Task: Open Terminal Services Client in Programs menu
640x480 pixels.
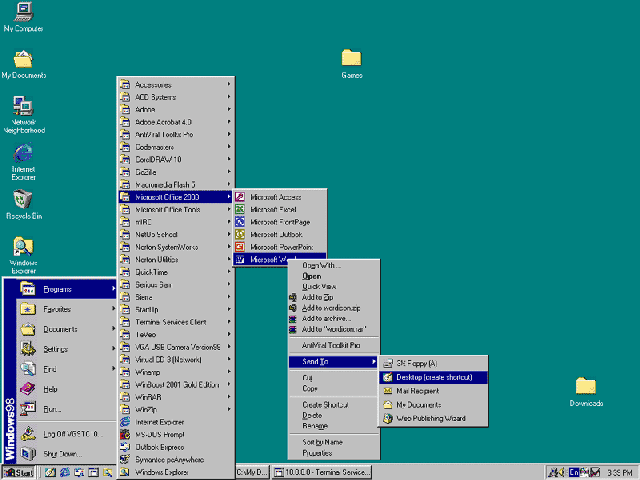Action: [176, 322]
